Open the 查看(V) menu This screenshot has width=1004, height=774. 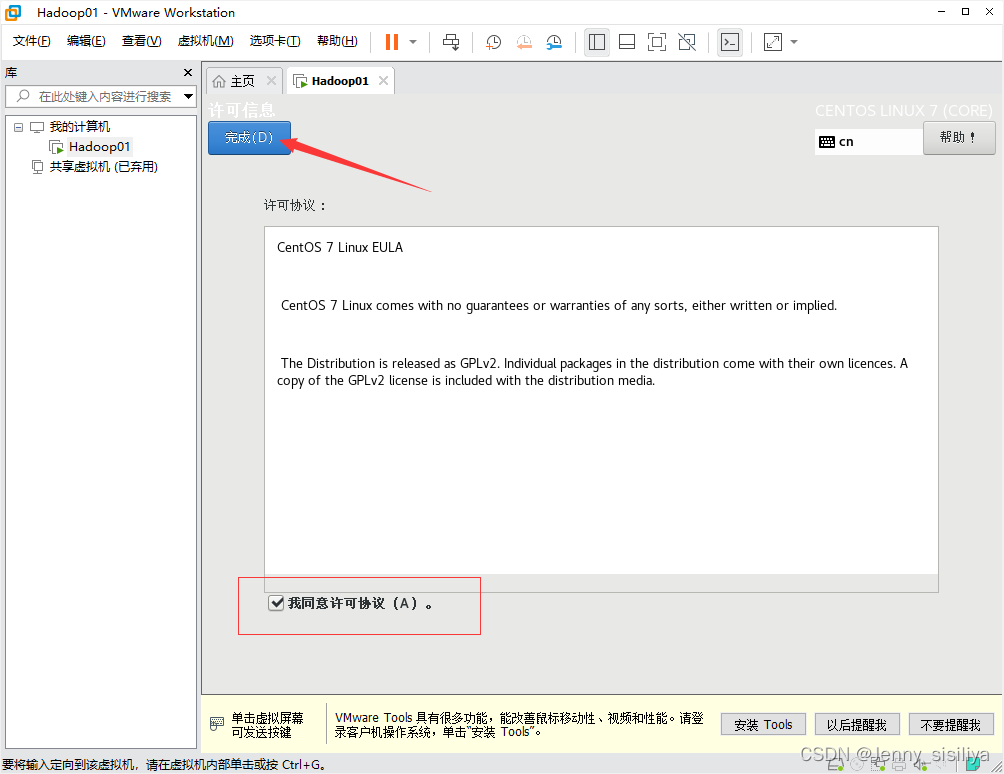(x=142, y=41)
